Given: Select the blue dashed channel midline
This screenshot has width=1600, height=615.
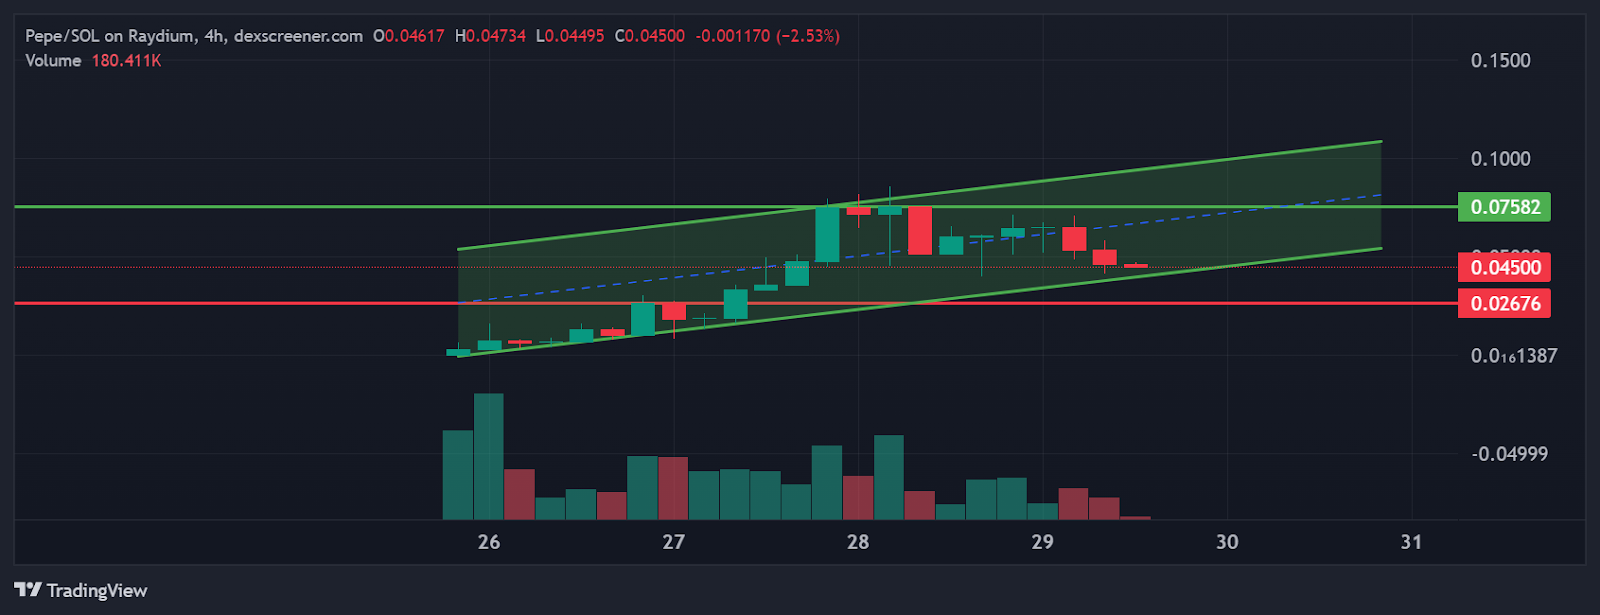Looking at the screenshot, I should tap(1250, 211).
